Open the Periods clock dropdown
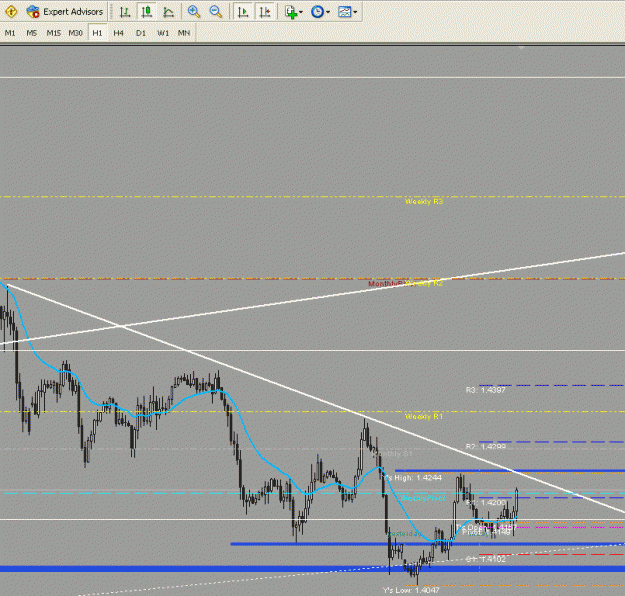 tap(320, 12)
